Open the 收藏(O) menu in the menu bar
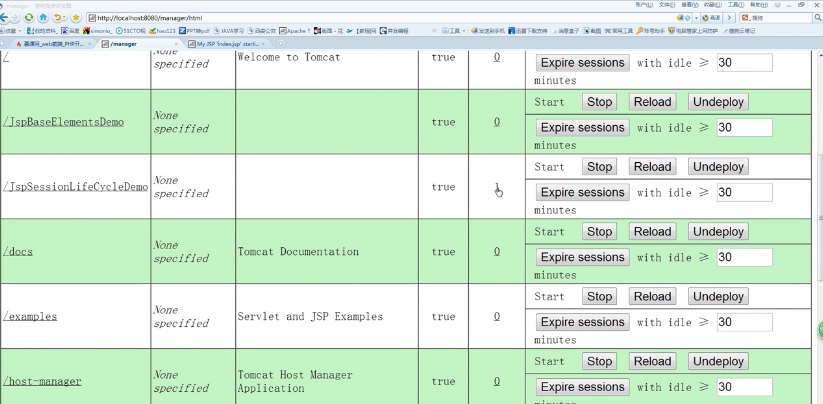Image resolution: width=823 pixels, height=404 pixels. point(712,5)
